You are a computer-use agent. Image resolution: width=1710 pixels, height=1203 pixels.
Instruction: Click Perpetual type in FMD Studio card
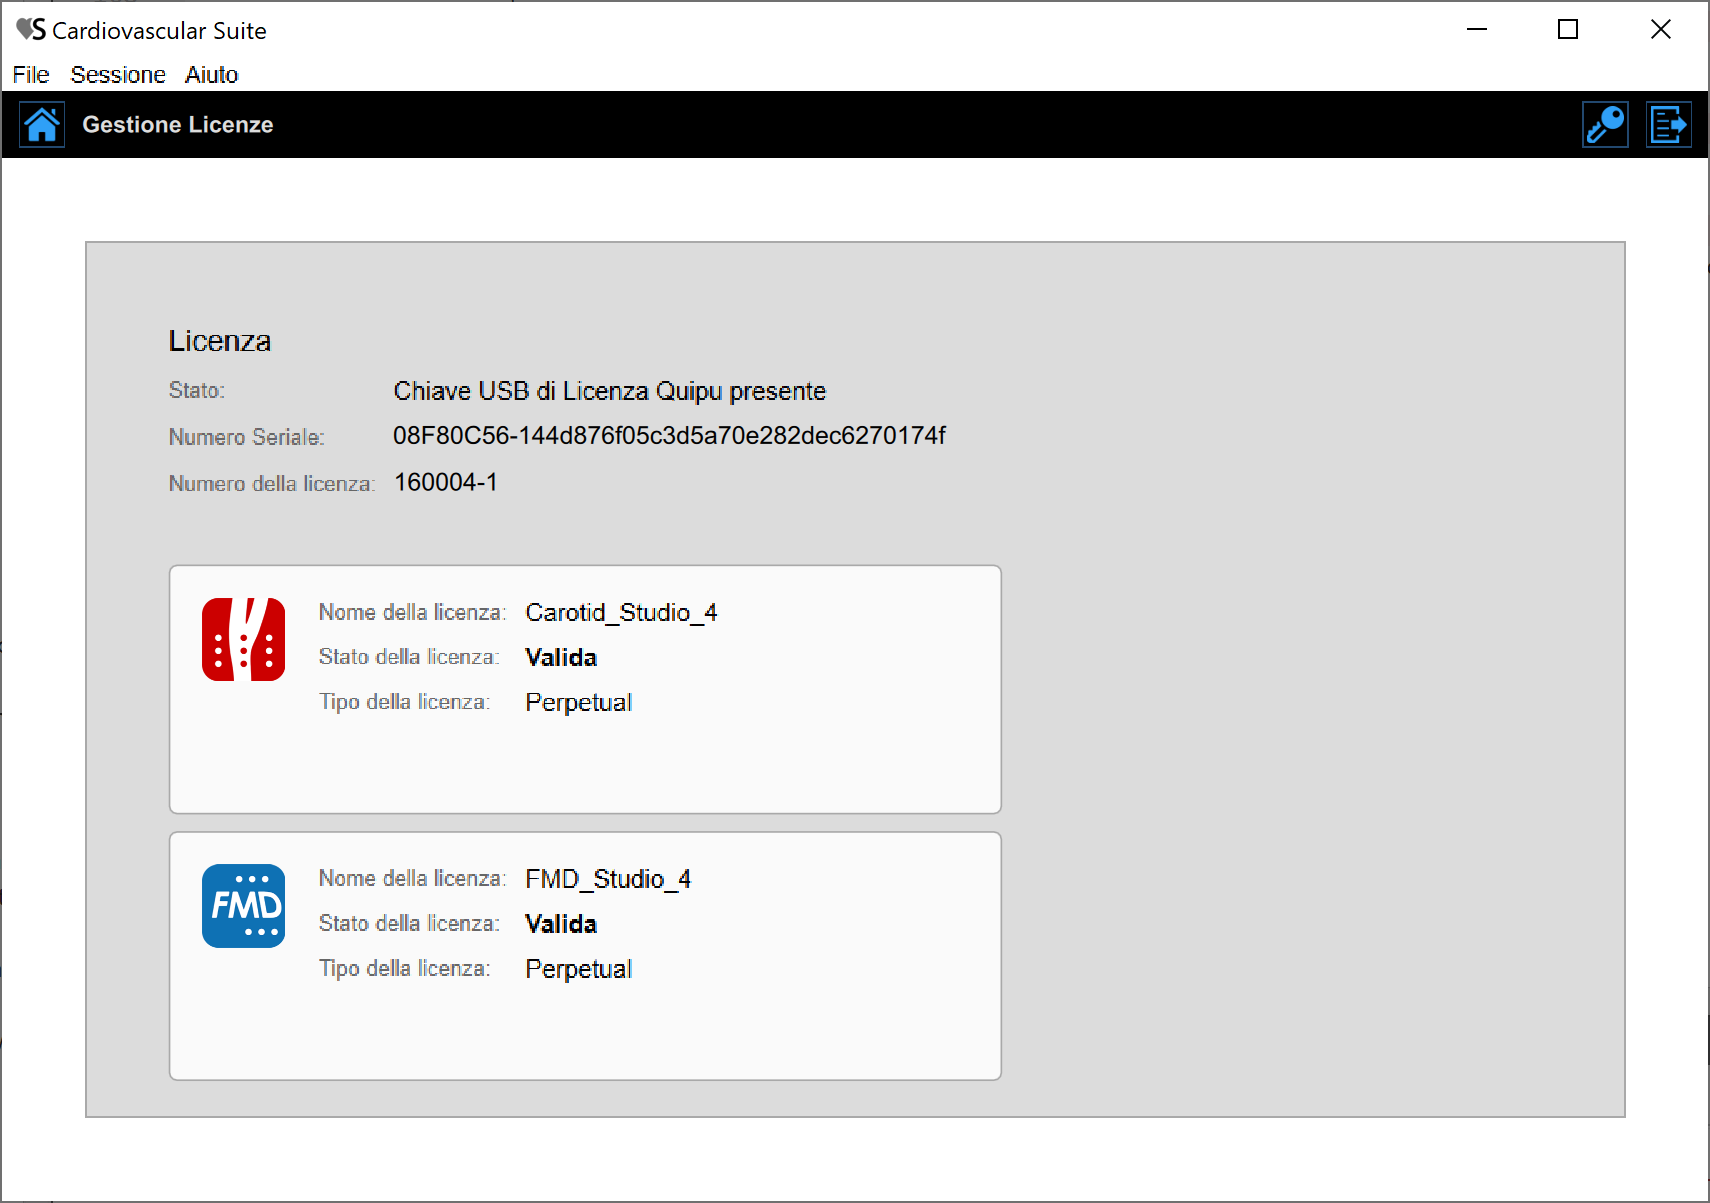click(578, 969)
